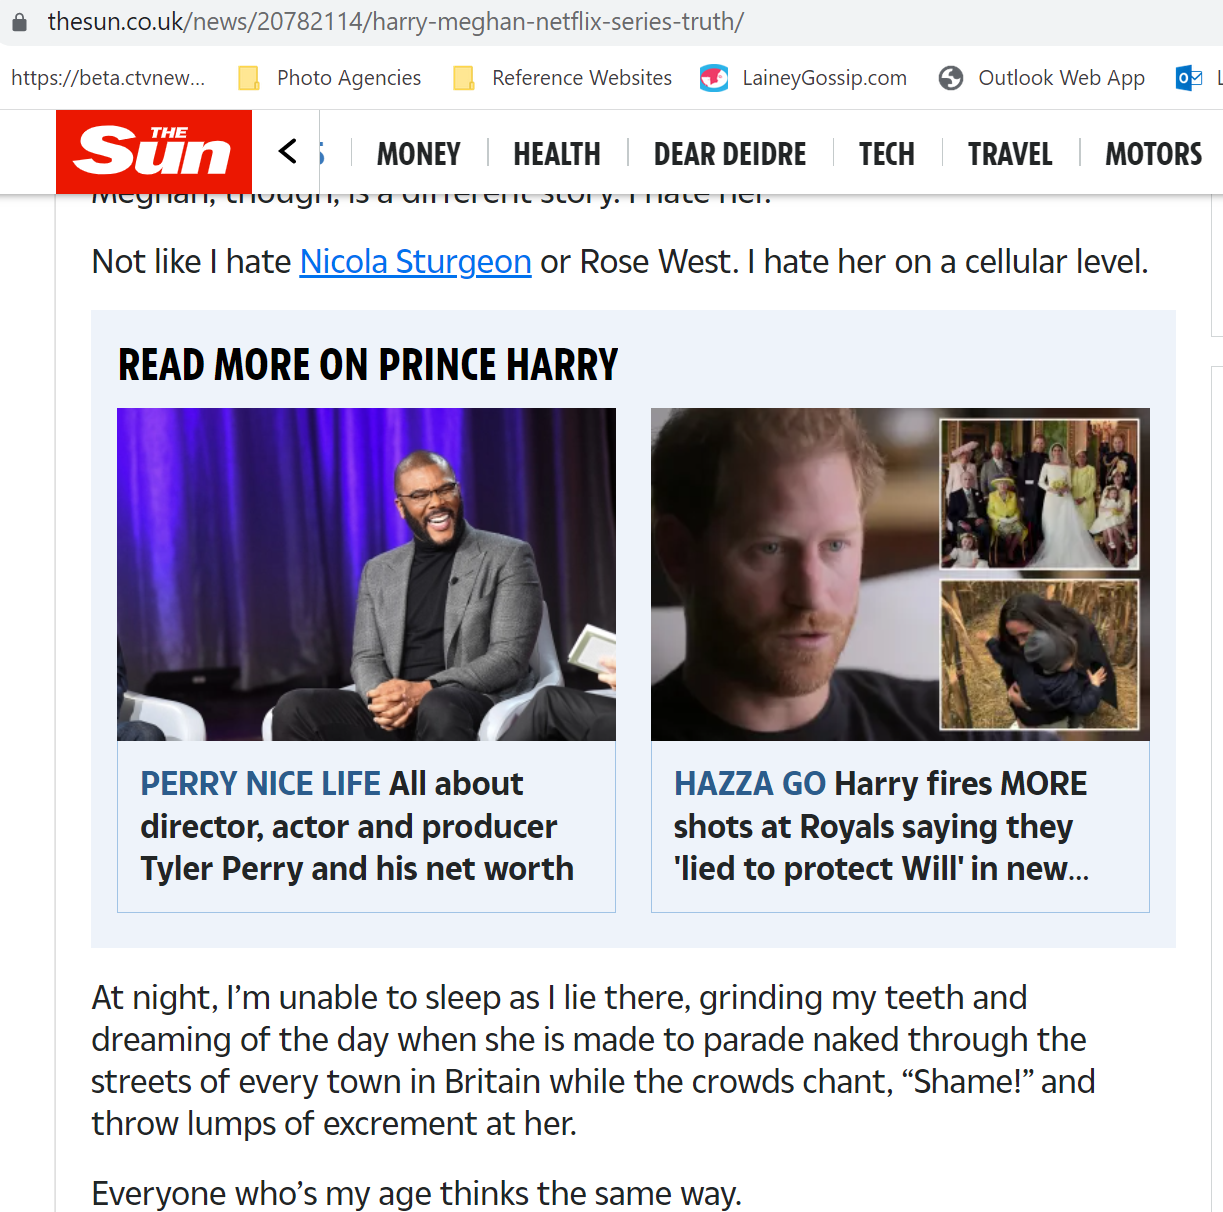Go to the TECH section
The width and height of the screenshot is (1223, 1212).
click(x=887, y=154)
